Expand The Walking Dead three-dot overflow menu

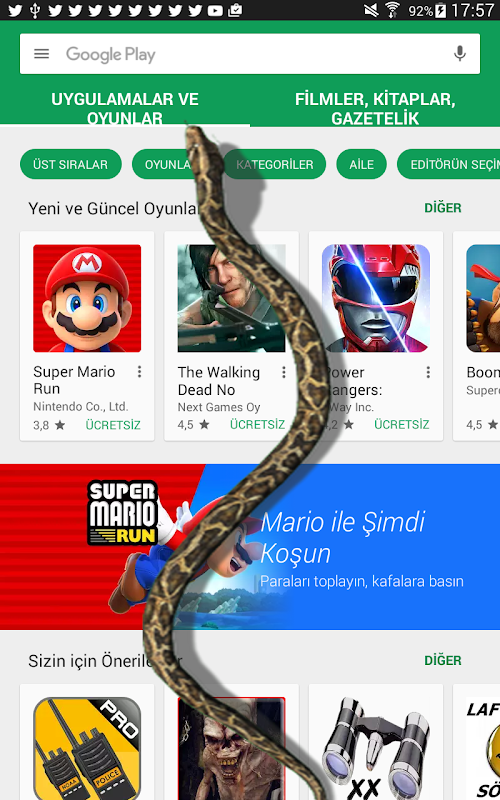tap(283, 372)
